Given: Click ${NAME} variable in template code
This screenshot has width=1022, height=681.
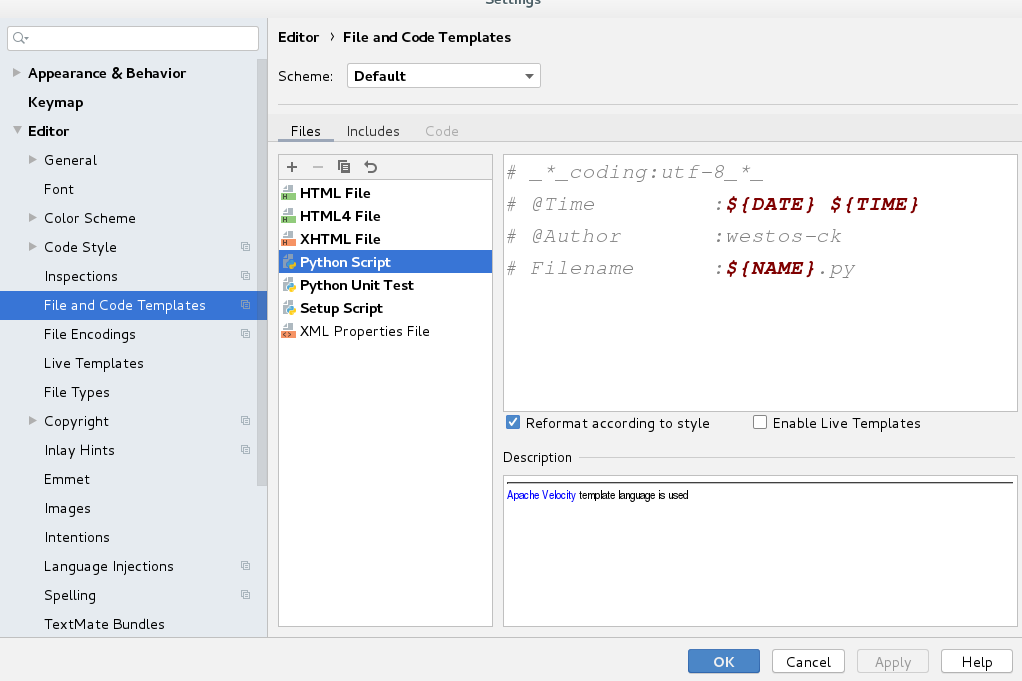Looking at the screenshot, I should coord(770,268).
